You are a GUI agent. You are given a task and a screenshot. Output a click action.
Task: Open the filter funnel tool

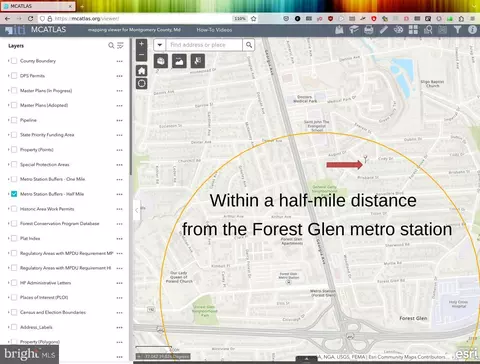[x=458, y=30]
